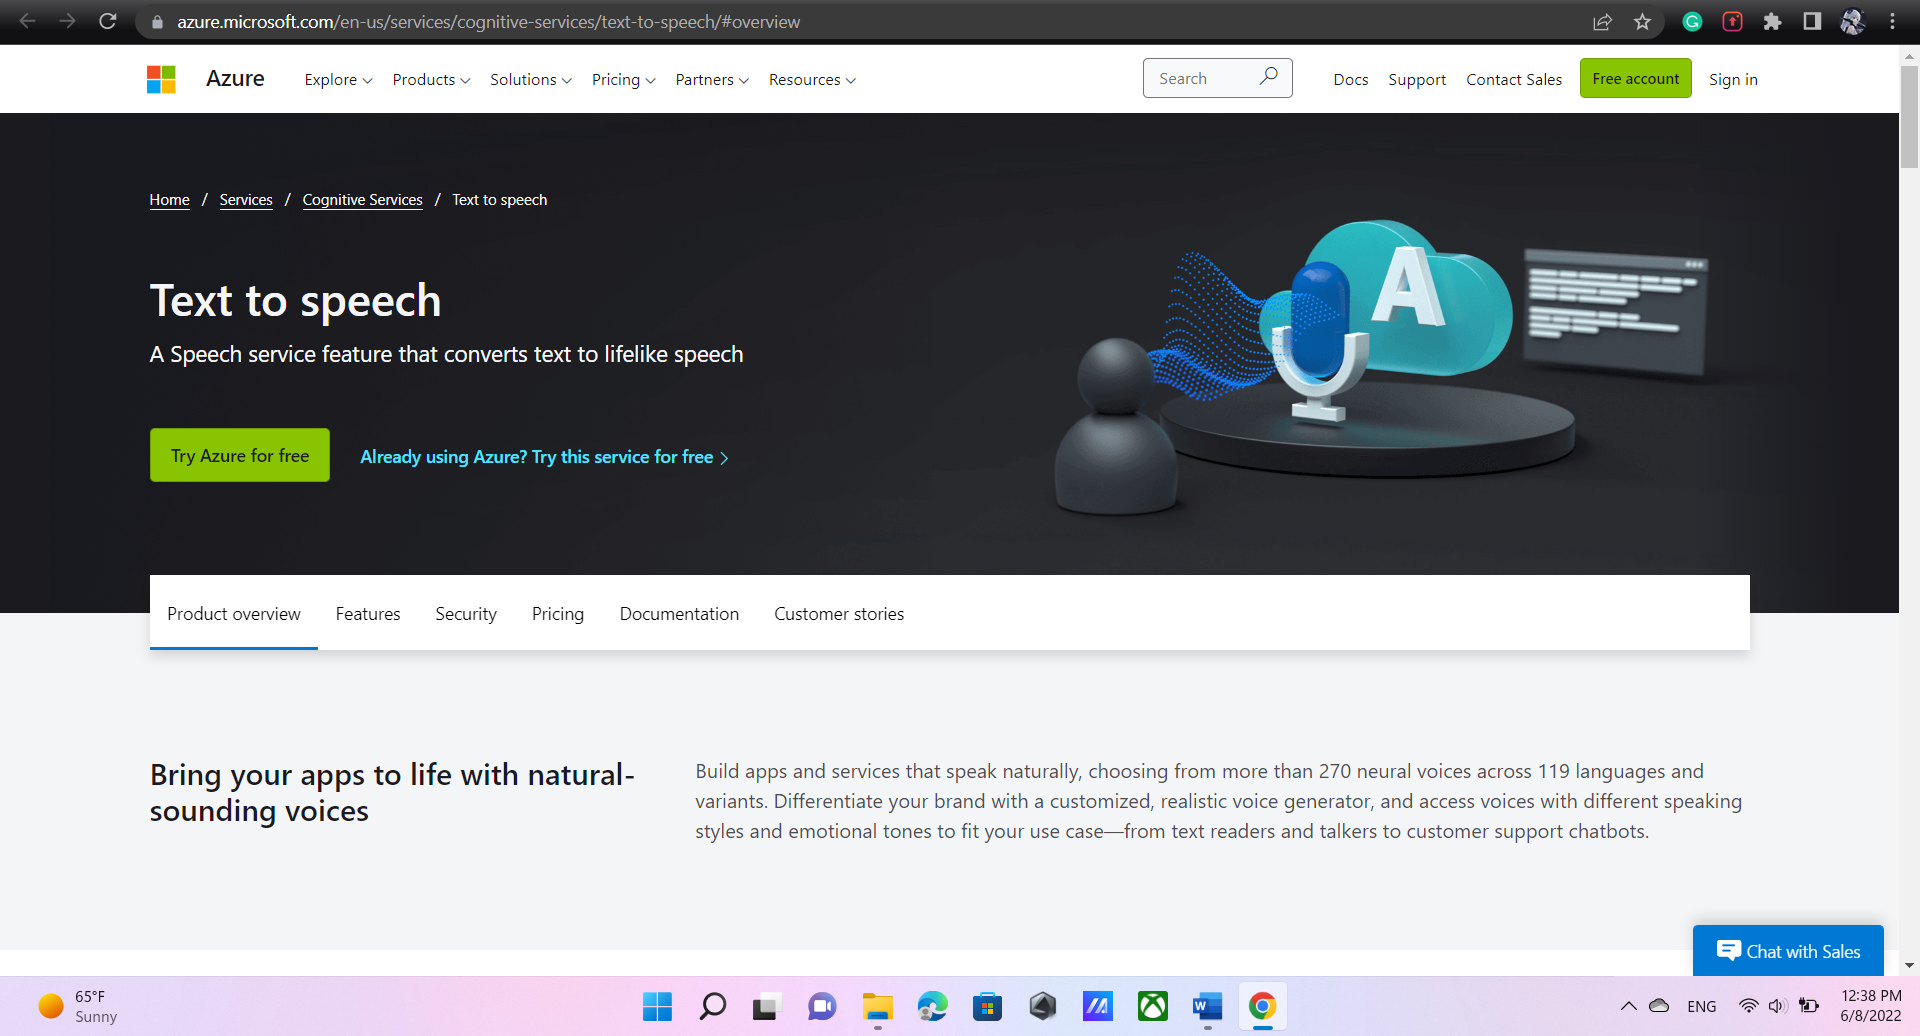Open Microsoft Store from taskbar
Viewport: 1920px width, 1036px height.
click(x=987, y=1006)
